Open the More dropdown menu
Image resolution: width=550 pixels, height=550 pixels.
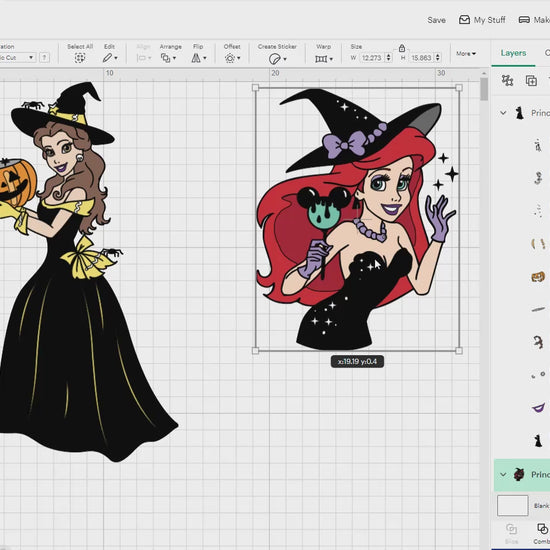(x=466, y=54)
